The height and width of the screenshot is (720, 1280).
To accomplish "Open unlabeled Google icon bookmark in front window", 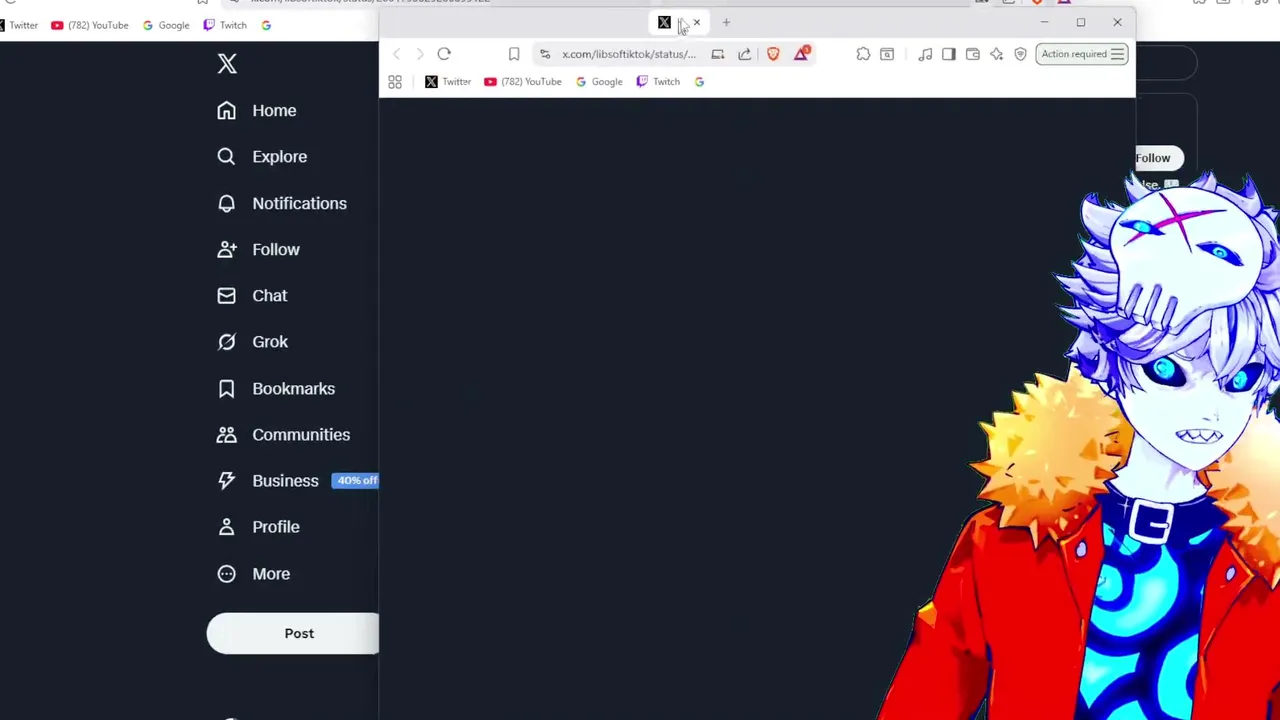I will tap(699, 82).
